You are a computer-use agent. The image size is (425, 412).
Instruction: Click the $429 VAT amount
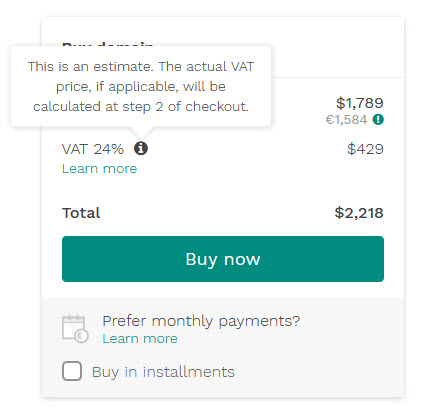(365, 149)
